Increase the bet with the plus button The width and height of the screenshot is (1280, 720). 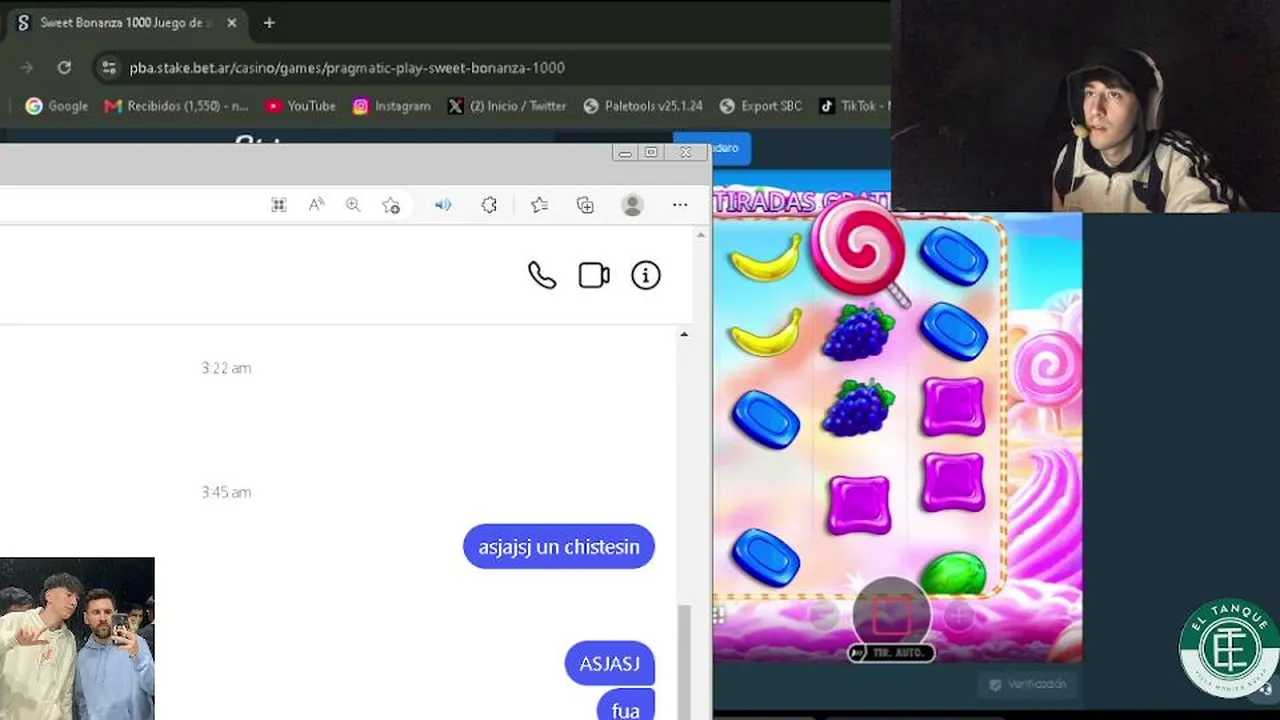point(958,615)
